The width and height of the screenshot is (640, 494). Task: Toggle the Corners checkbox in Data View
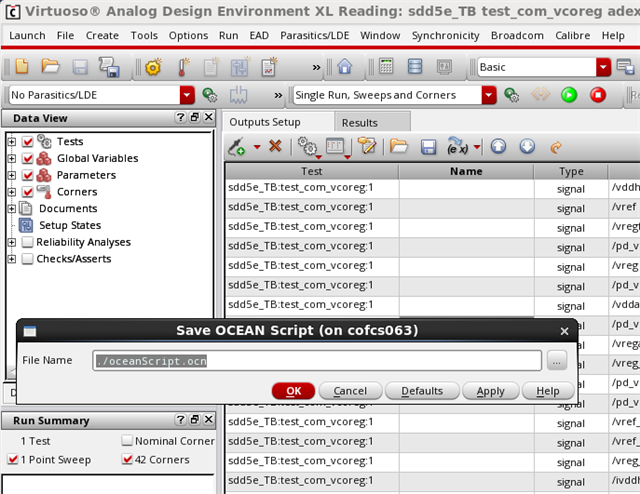click(28, 192)
